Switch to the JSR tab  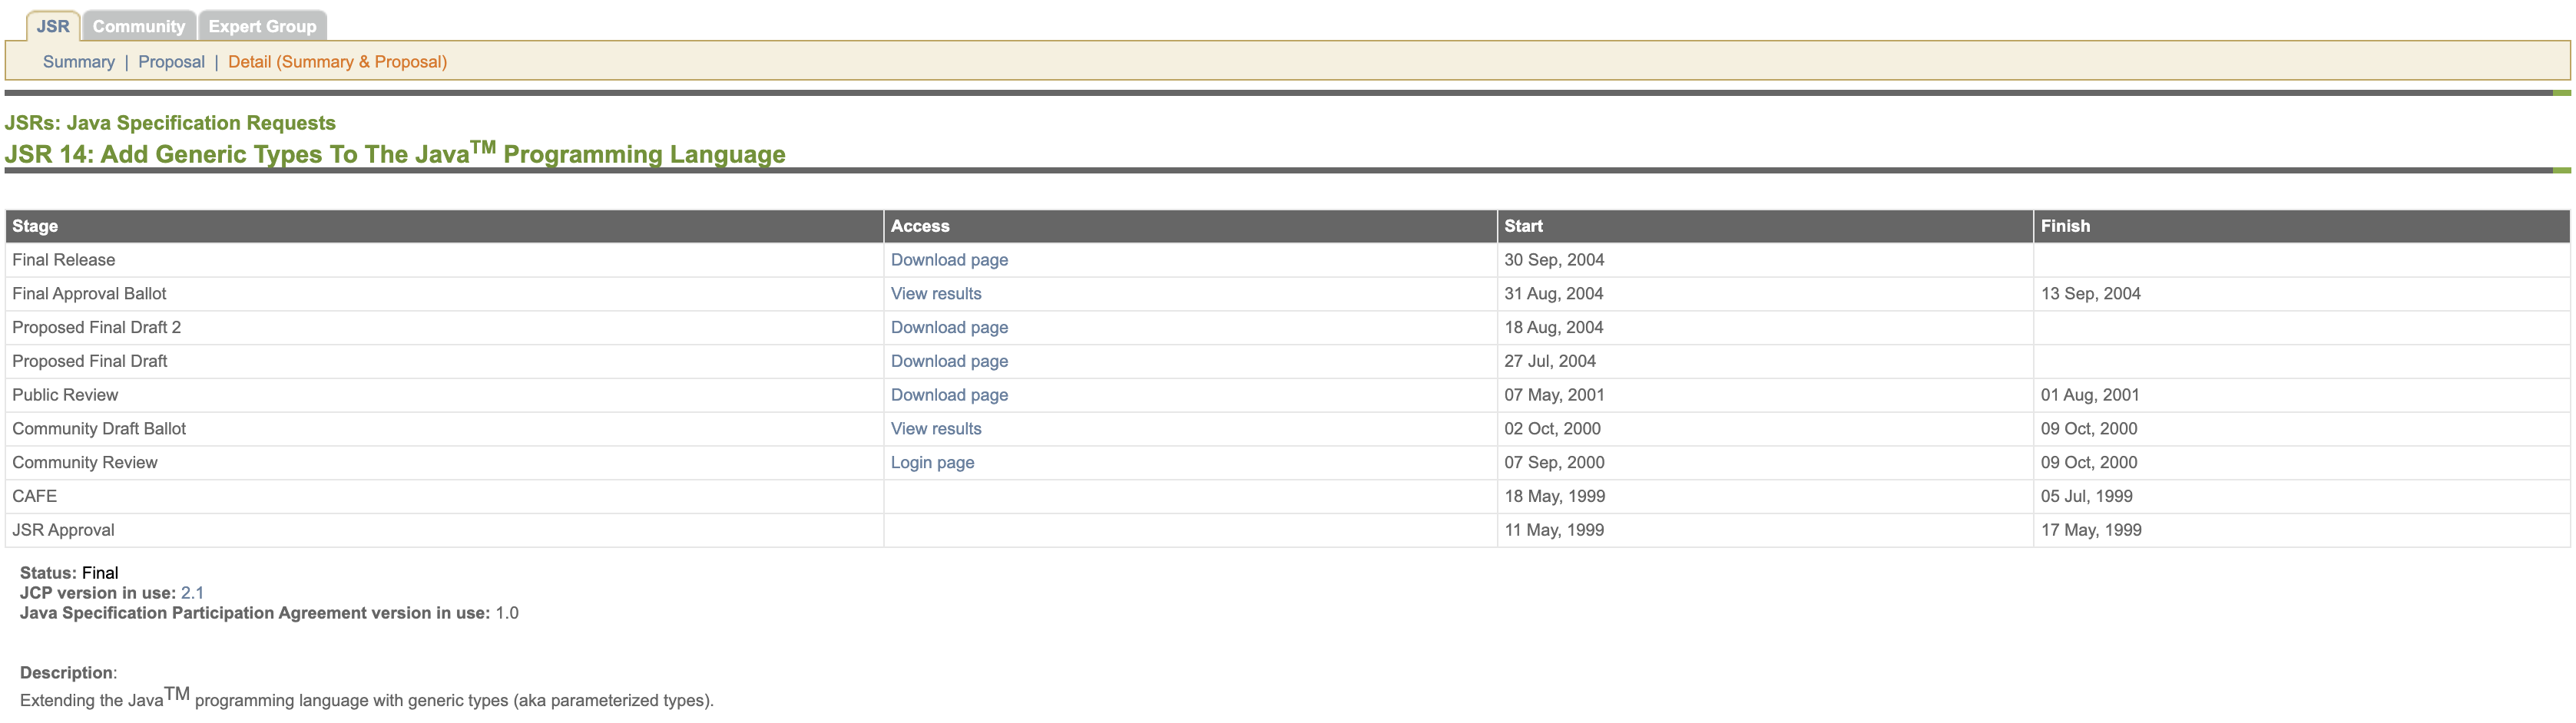(53, 26)
